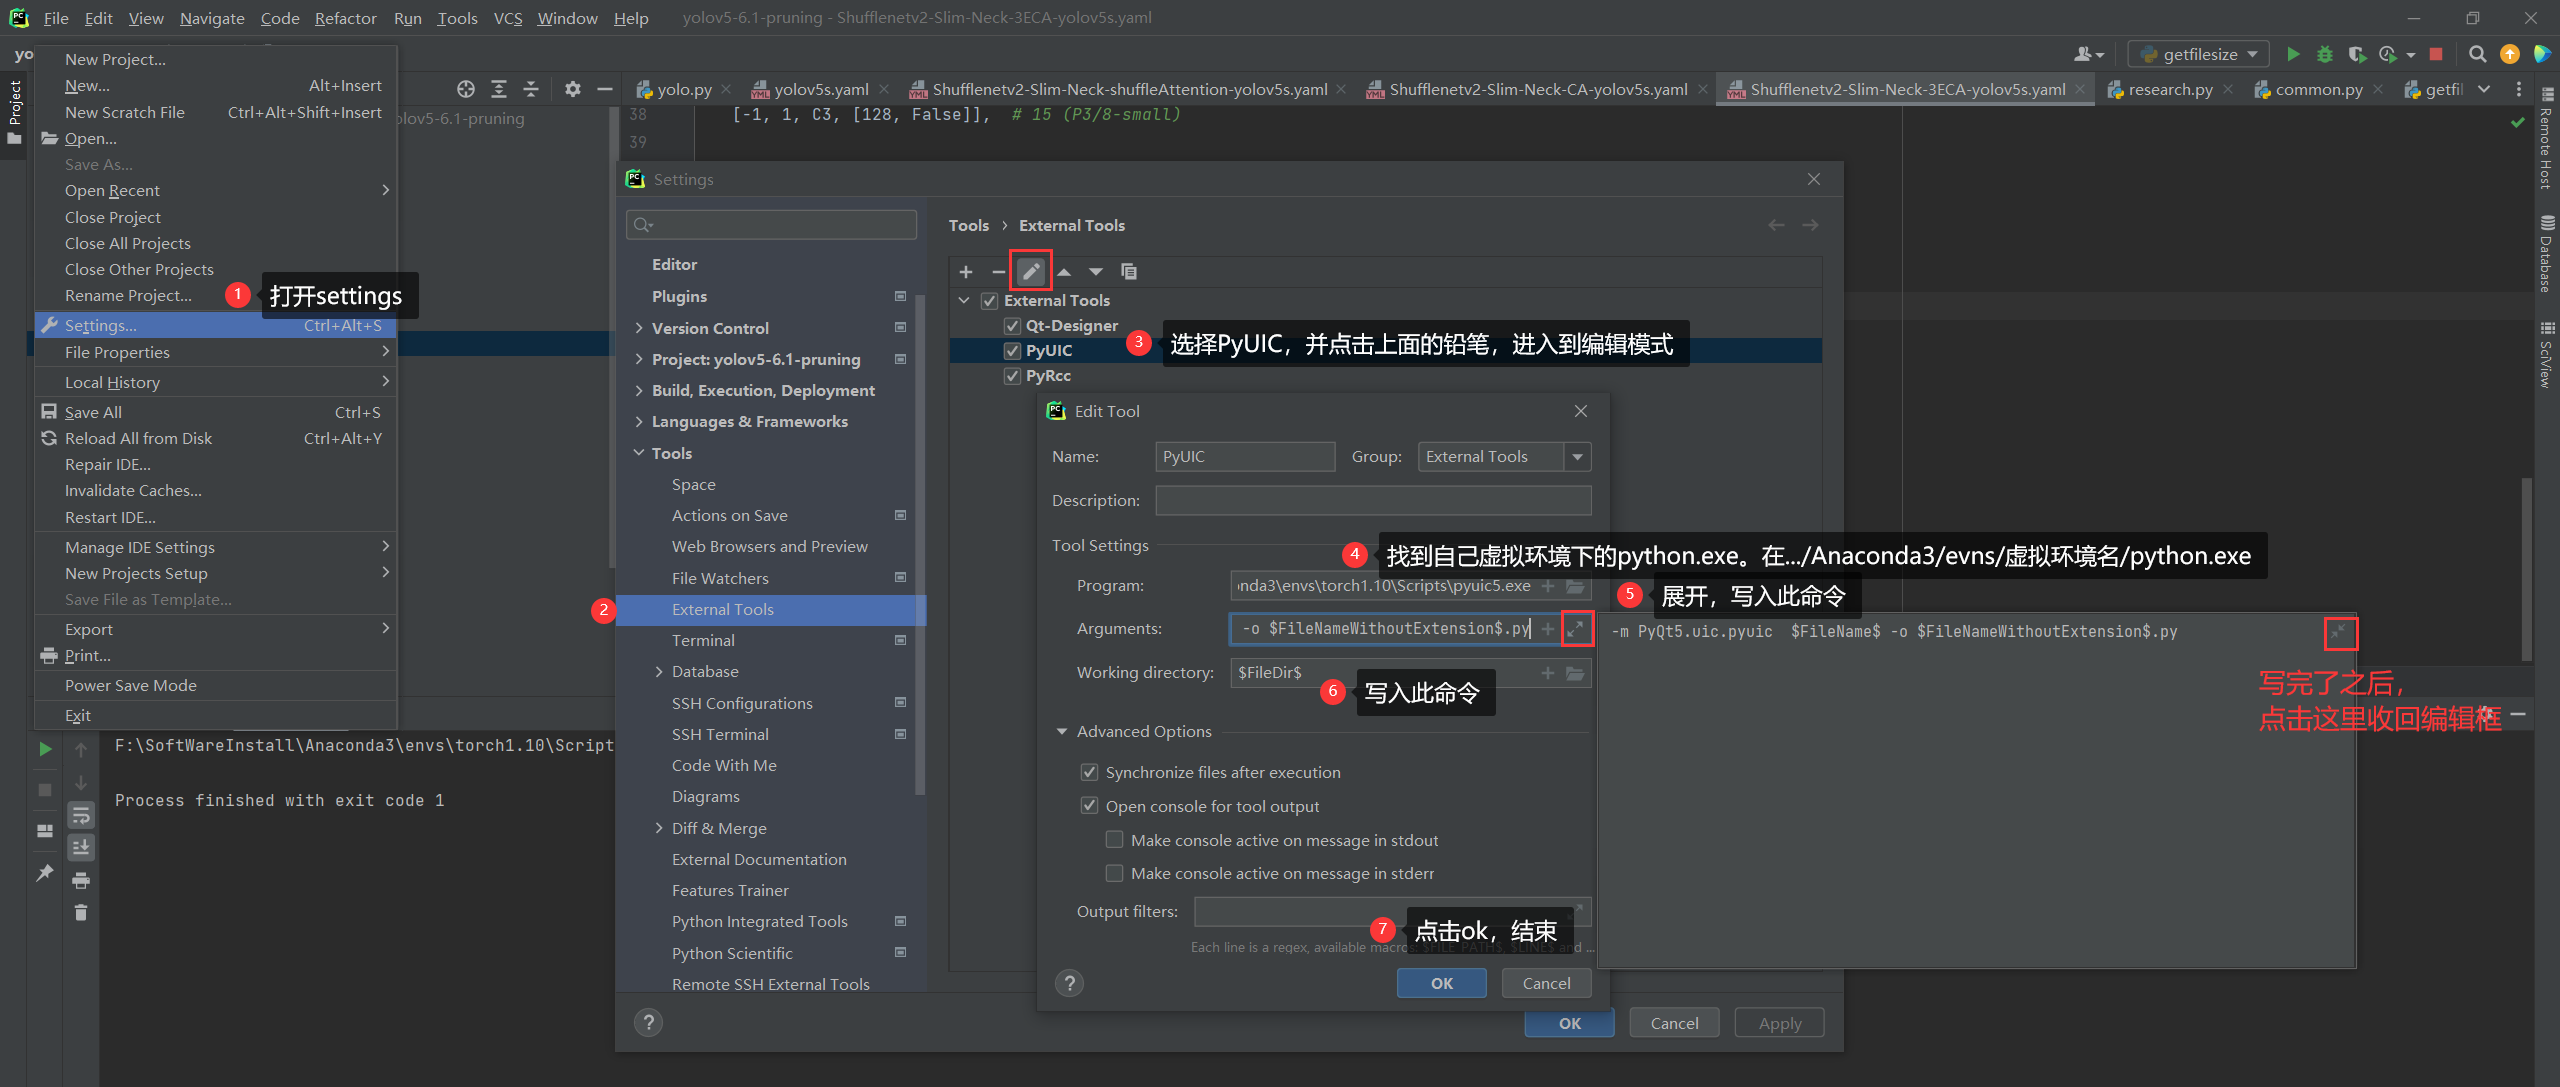Image resolution: width=2560 pixels, height=1087 pixels.
Task: Disable the Qt-Designer tool checkbox
Action: tap(1012, 325)
